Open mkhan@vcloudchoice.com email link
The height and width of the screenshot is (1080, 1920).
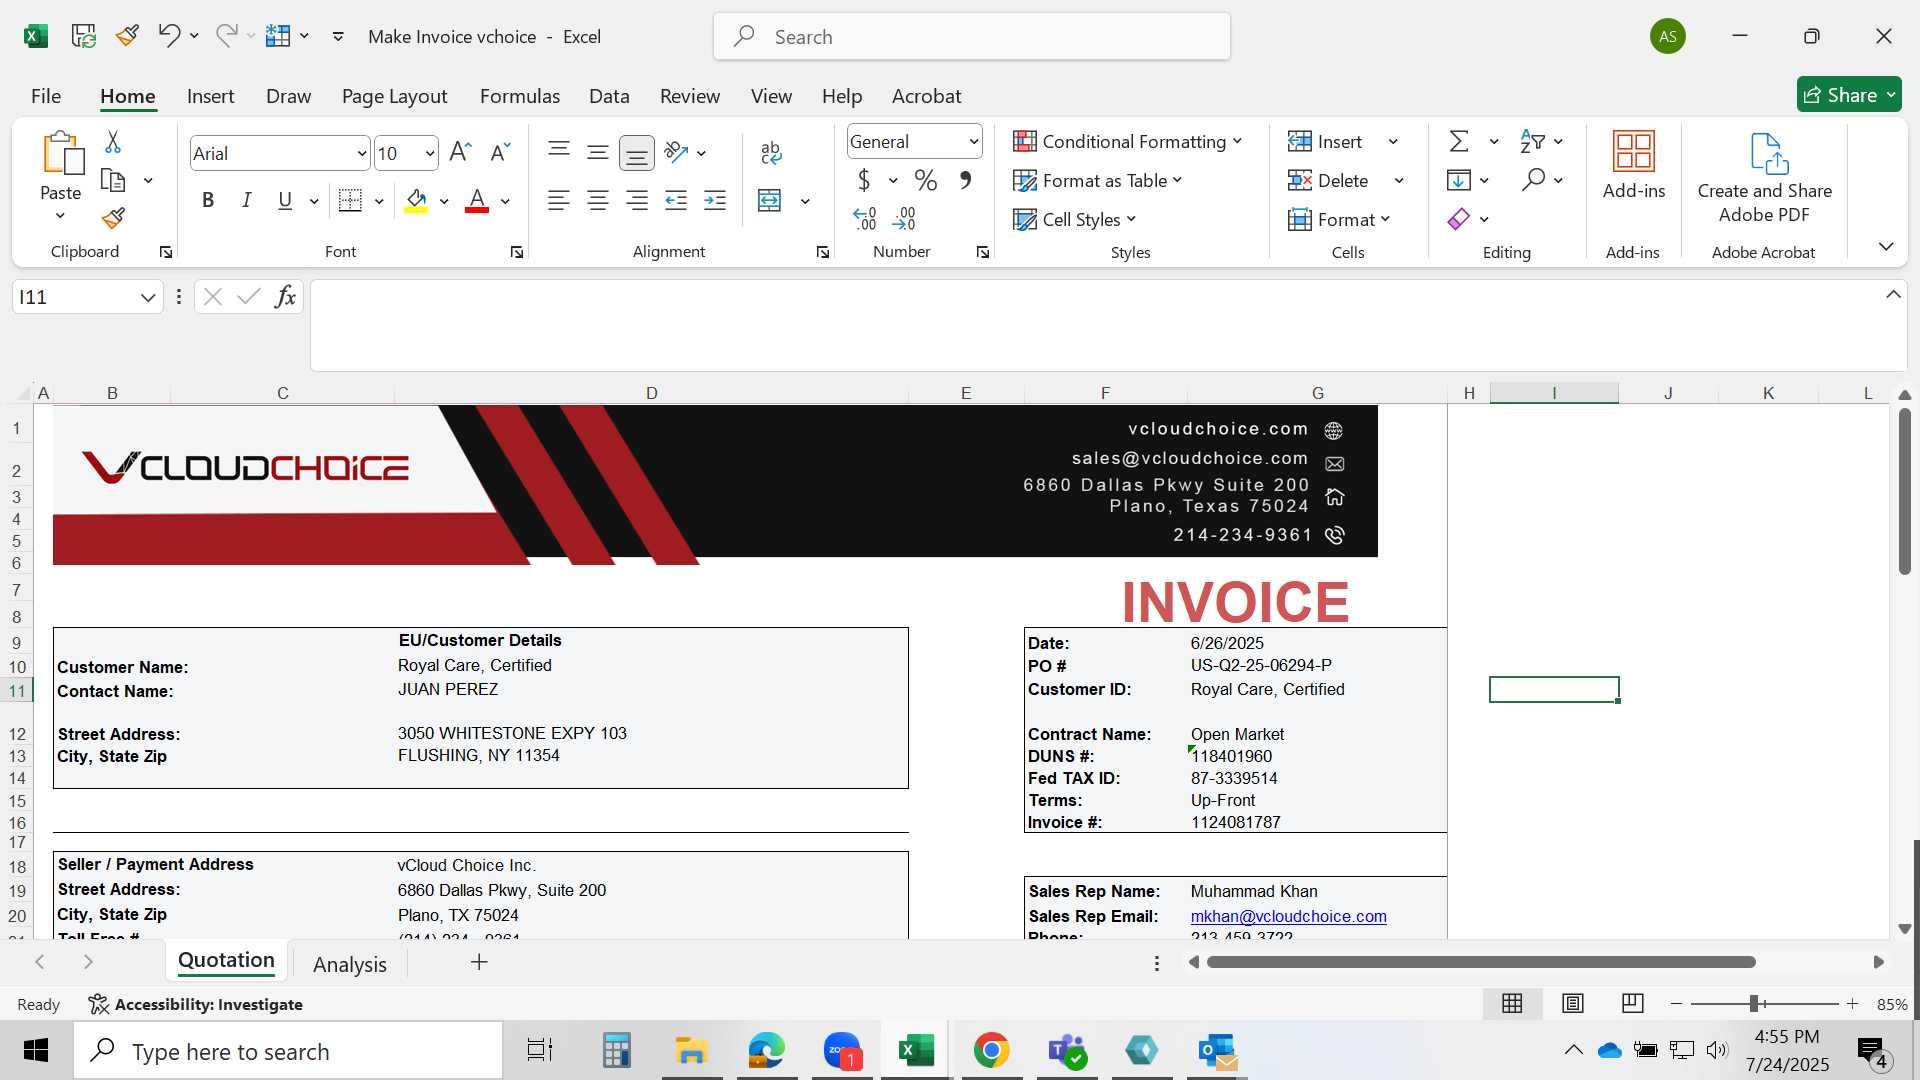(1288, 916)
